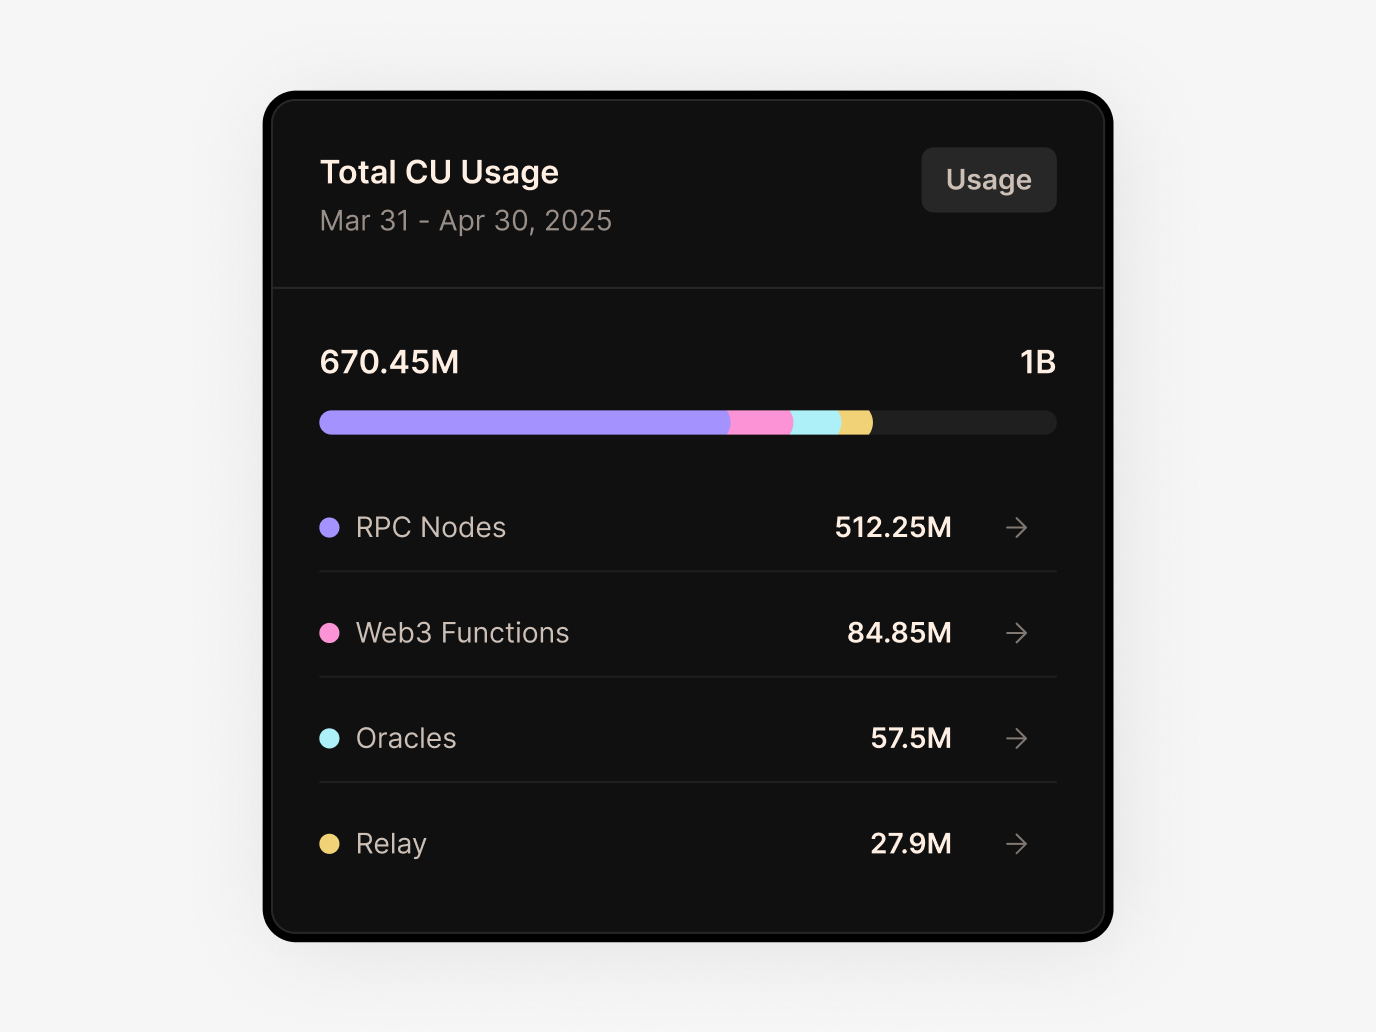
Task: Select the purple RPC Nodes legend dot
Action: (330, 527)
